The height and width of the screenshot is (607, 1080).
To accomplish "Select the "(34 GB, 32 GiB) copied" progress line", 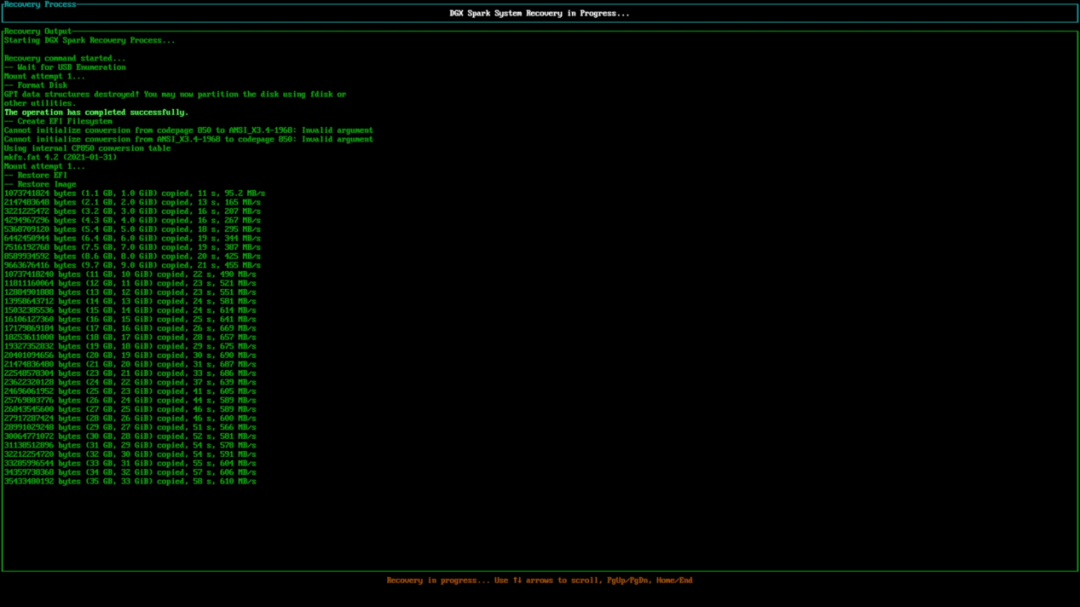I will [x=130, y=472].
